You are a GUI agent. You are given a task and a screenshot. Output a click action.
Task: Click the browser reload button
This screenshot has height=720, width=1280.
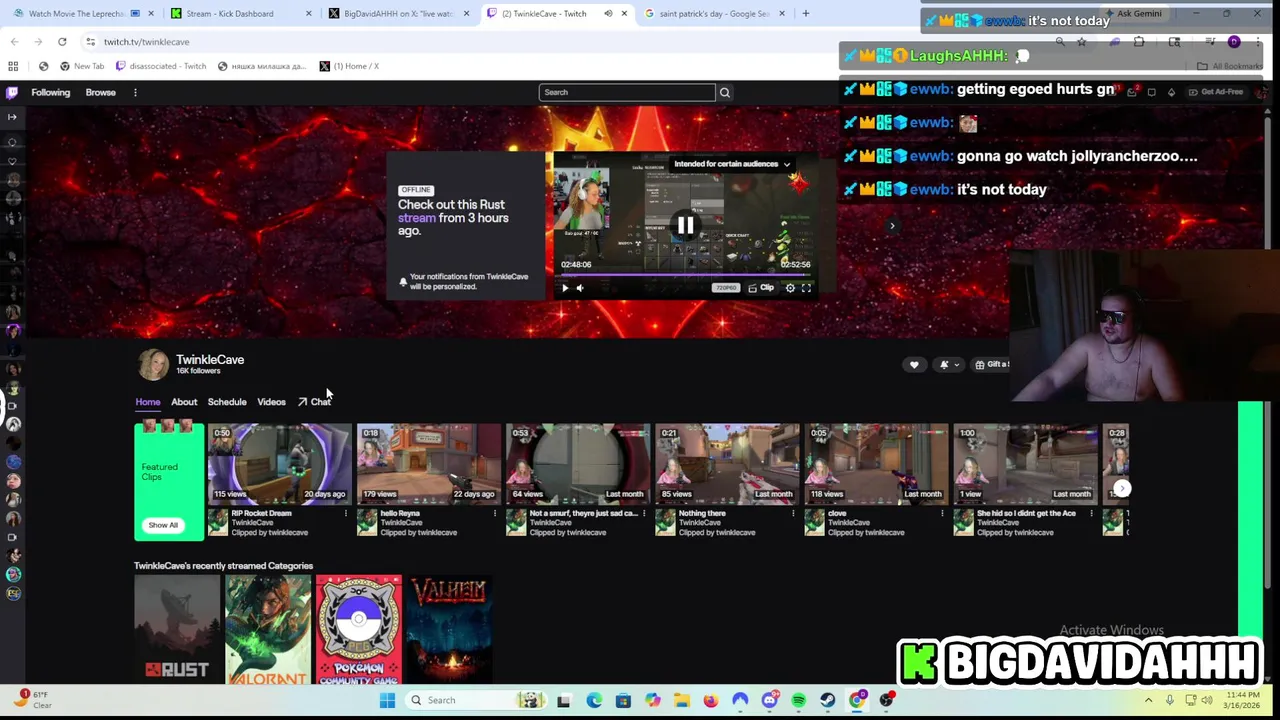(62, 41)
